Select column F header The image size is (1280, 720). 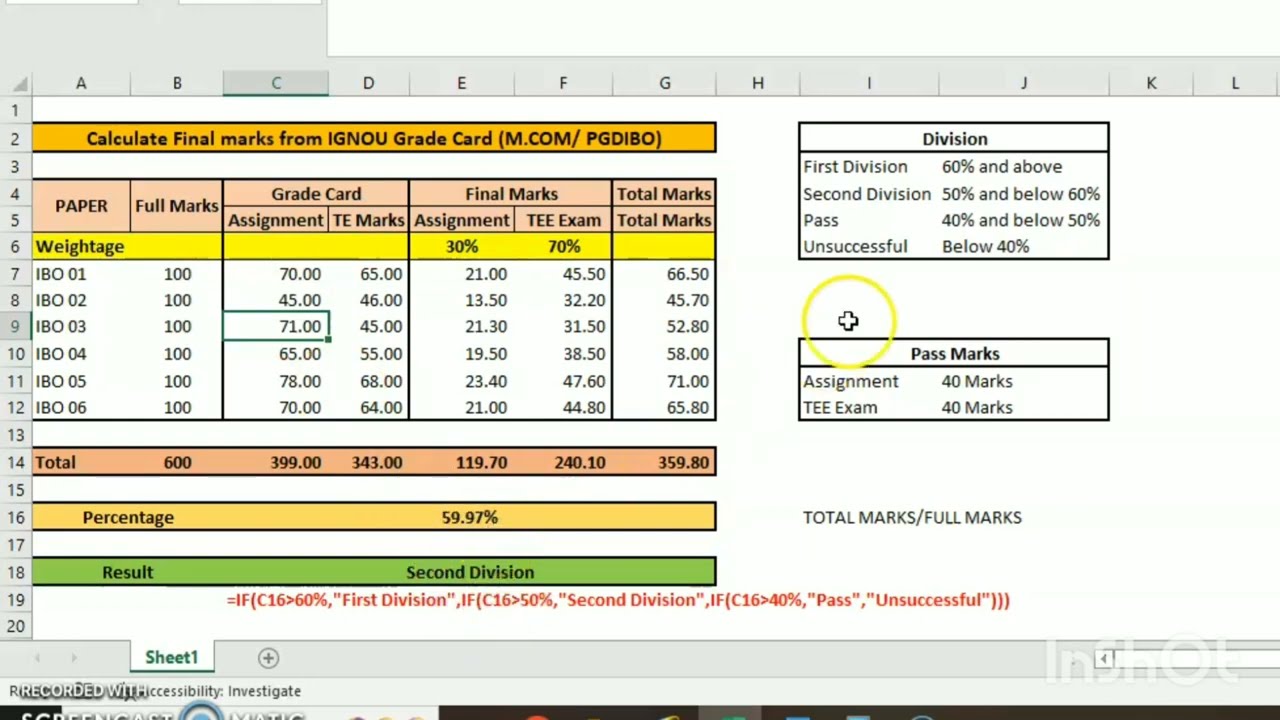coord(563,84)
